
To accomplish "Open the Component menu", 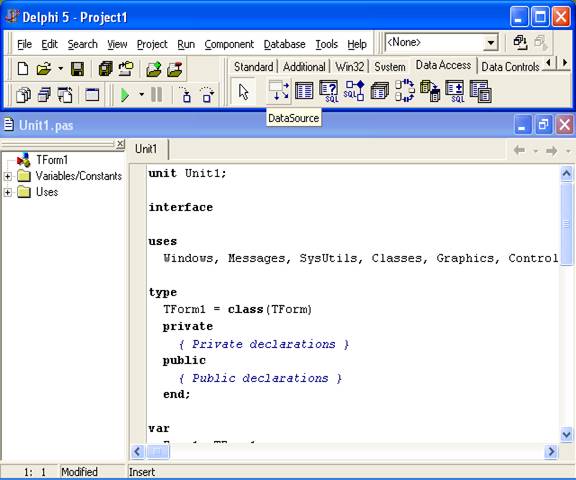I will [x=229, y=44].
